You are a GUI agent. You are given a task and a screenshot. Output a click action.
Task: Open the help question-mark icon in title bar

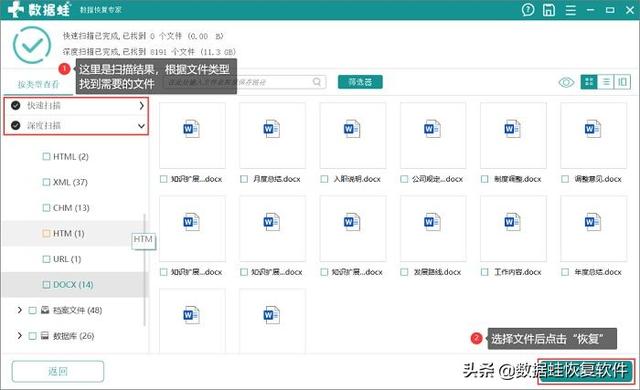point(528,10)
